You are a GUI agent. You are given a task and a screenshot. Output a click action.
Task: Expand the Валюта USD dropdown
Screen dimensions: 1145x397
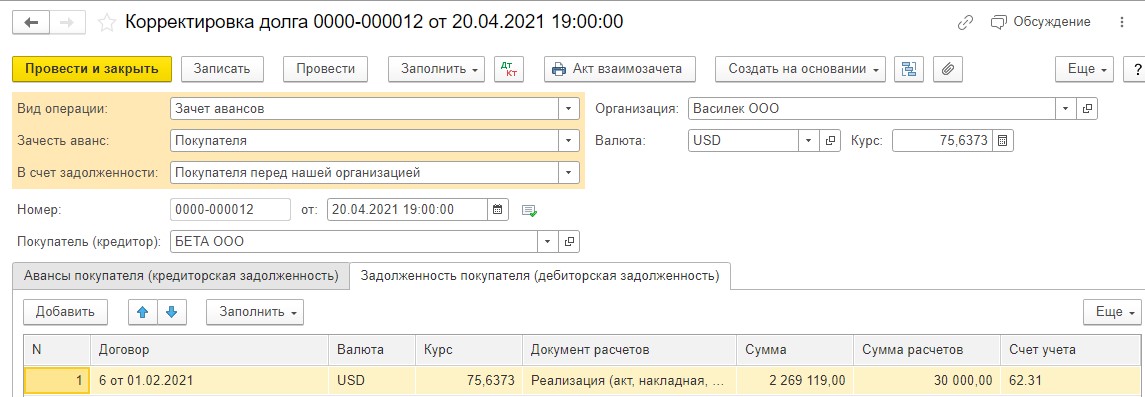pyautogui.click(x=808, y=141)
